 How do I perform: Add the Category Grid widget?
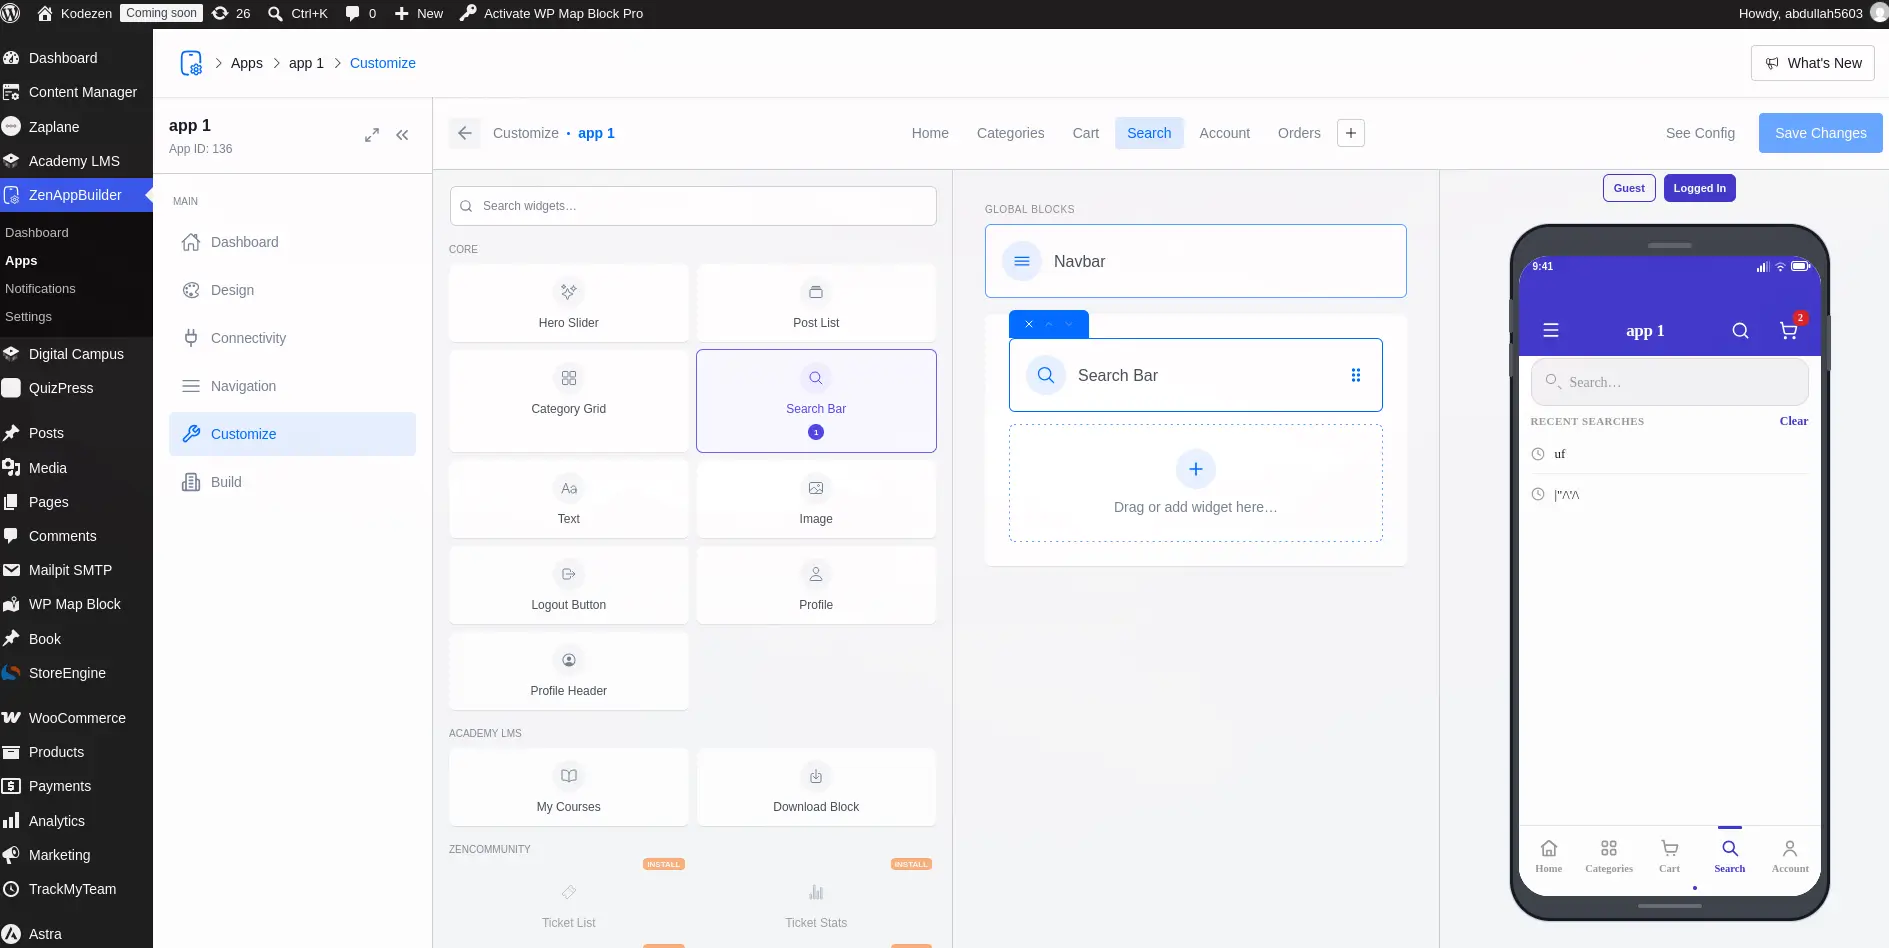(x=569, y=401)
